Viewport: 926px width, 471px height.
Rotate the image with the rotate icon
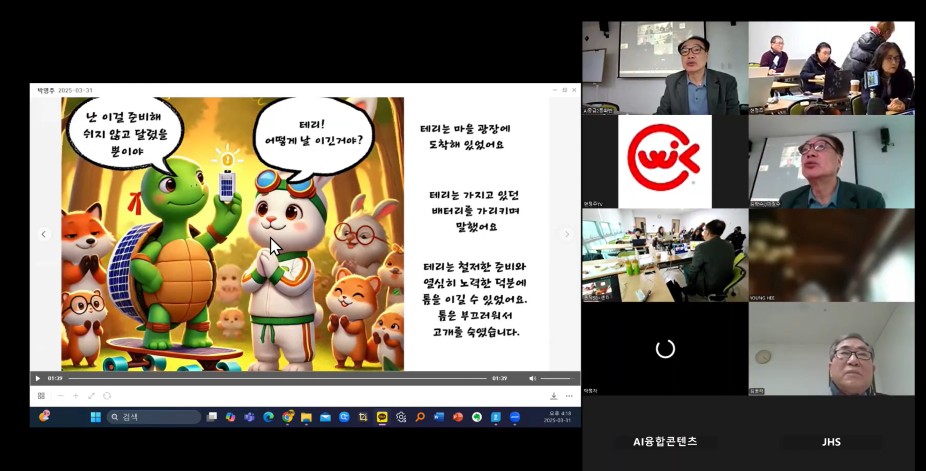tap(107, 396)
